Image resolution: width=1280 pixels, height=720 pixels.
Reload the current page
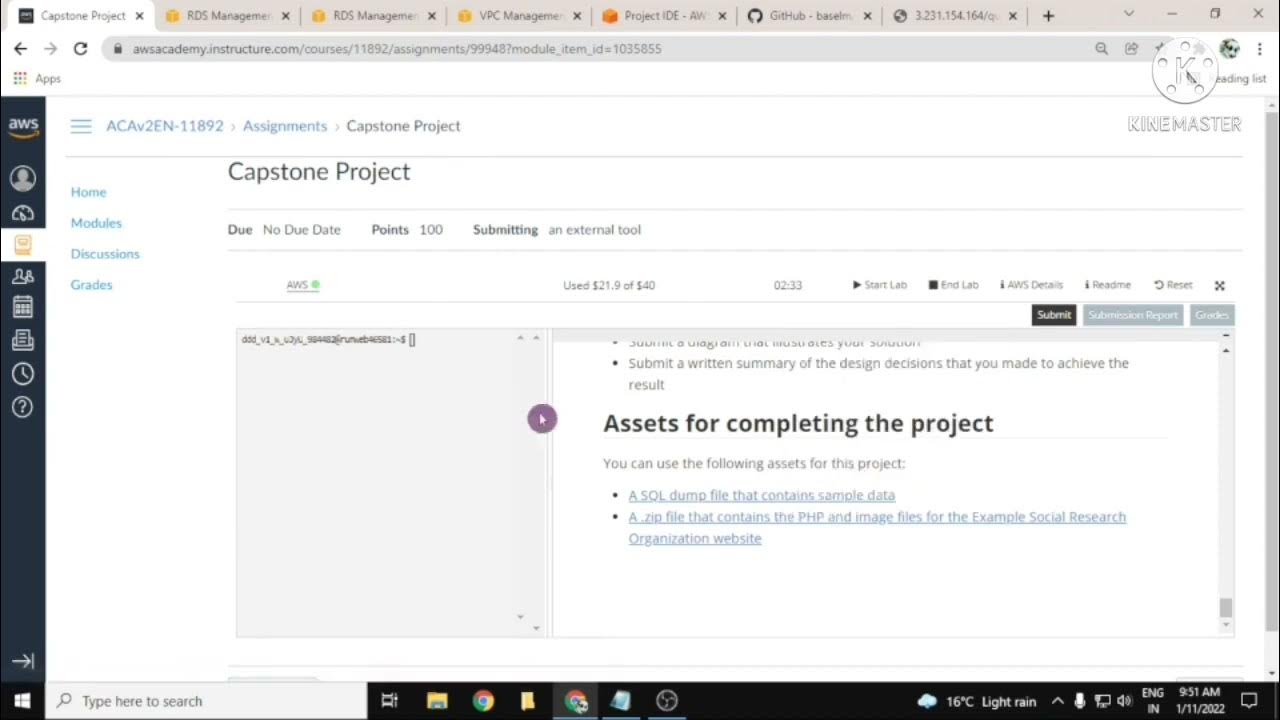tap(80, 48)
